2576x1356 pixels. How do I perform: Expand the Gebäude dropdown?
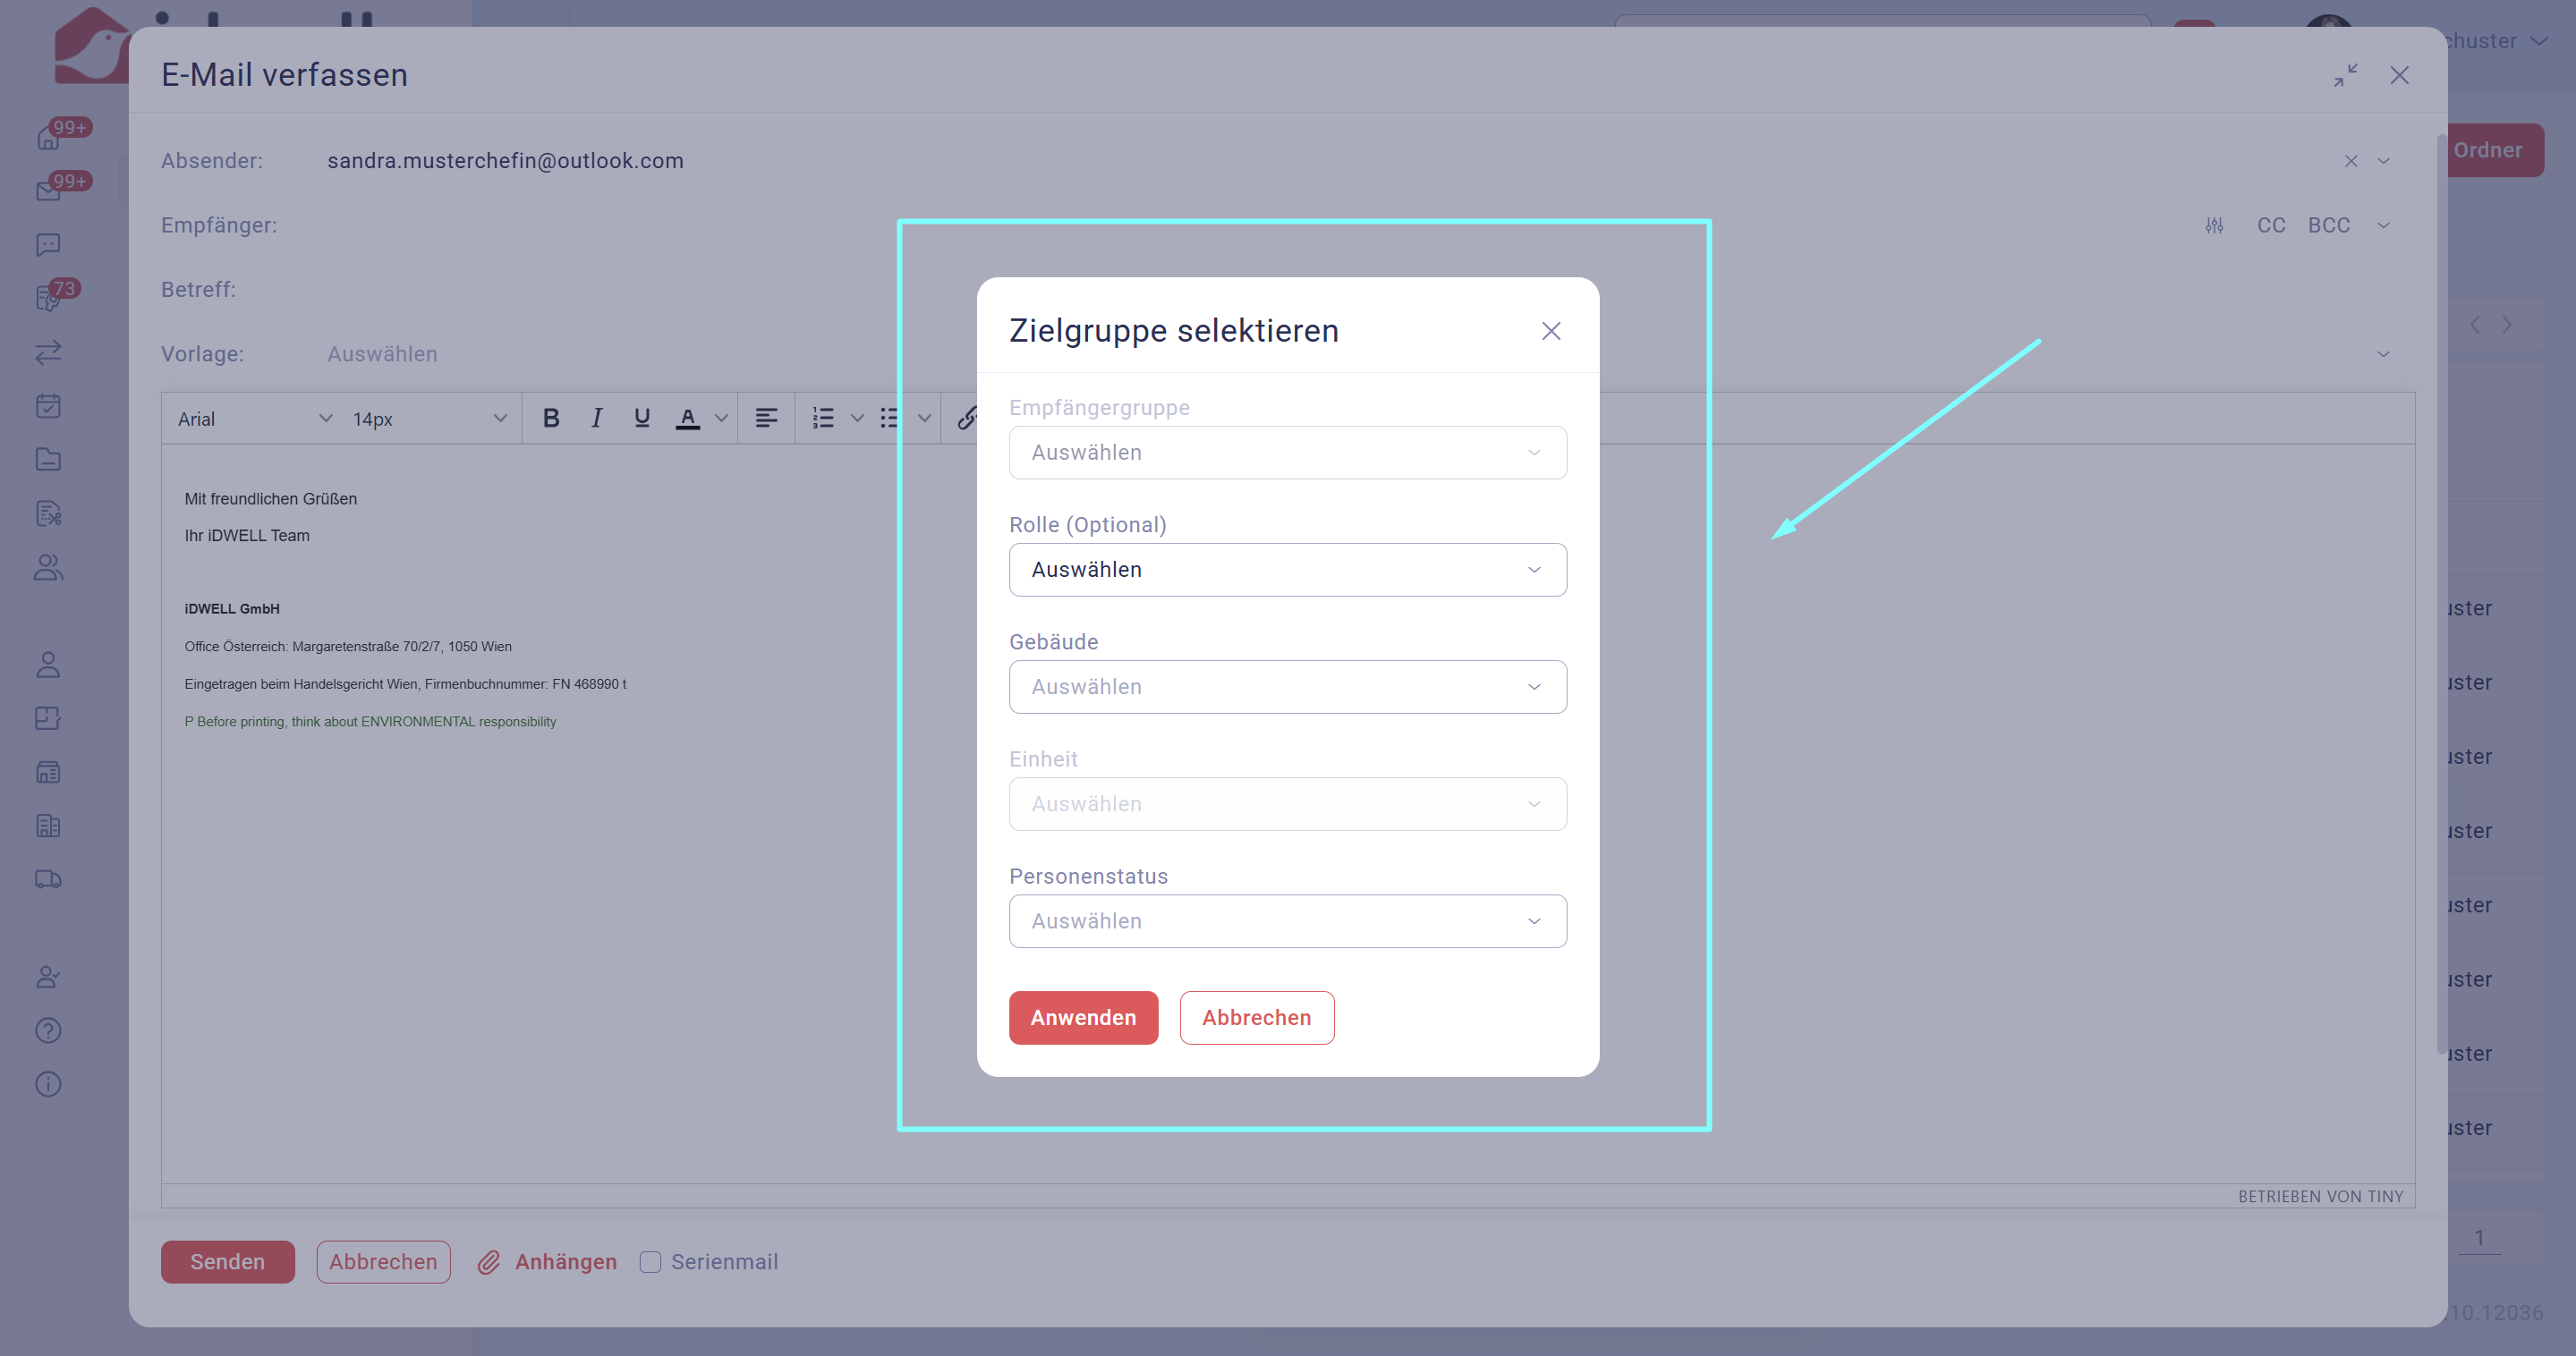pyautogui.click(x=1287, y=687)
